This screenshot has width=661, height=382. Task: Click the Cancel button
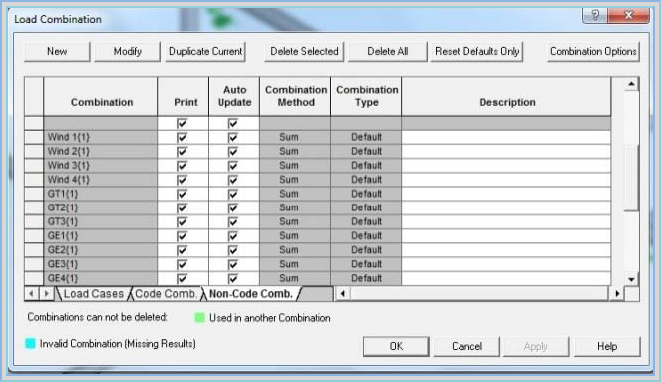[x=467, y=346]
